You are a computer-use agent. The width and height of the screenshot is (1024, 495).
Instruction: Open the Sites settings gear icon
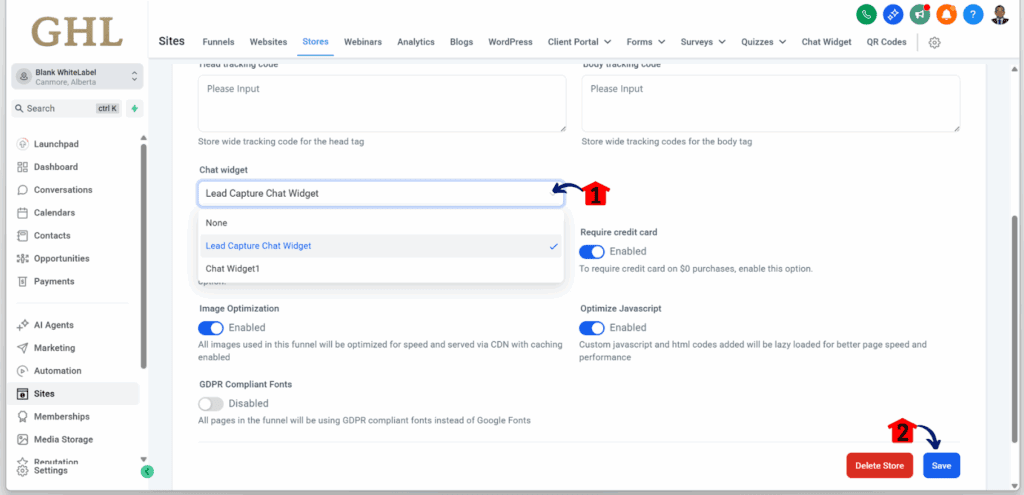[935, 42]
